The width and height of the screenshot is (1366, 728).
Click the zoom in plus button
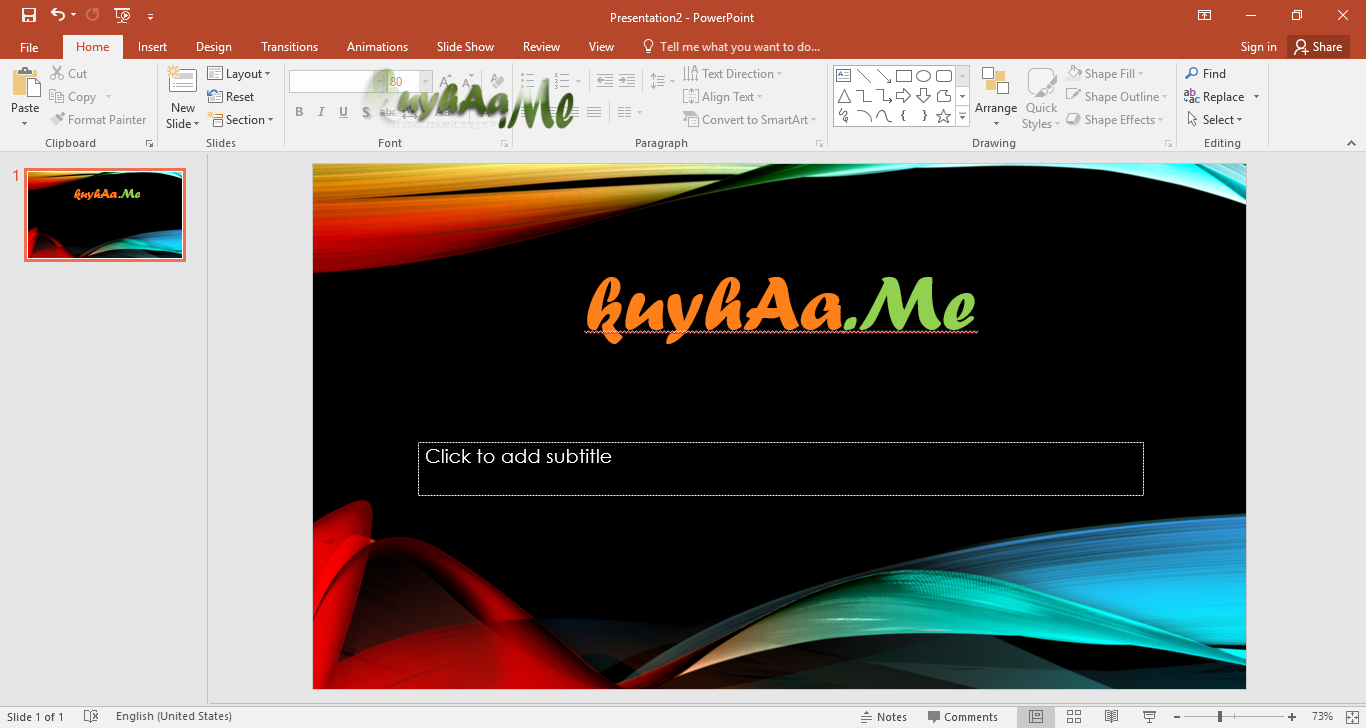click(x=1293, y=716)
